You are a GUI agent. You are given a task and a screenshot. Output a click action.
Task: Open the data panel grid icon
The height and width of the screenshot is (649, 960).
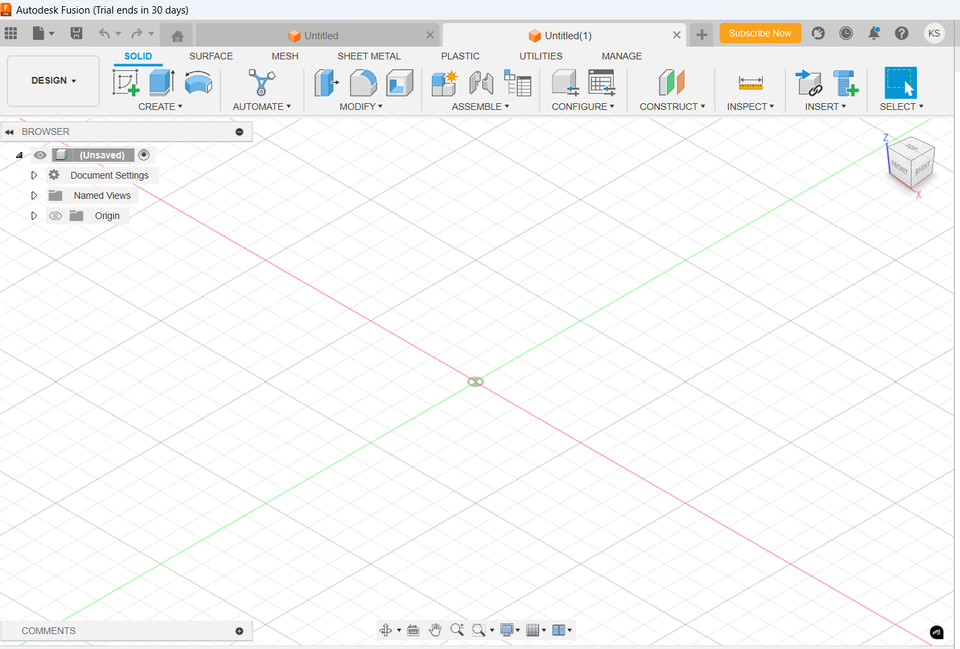point(11,34)
